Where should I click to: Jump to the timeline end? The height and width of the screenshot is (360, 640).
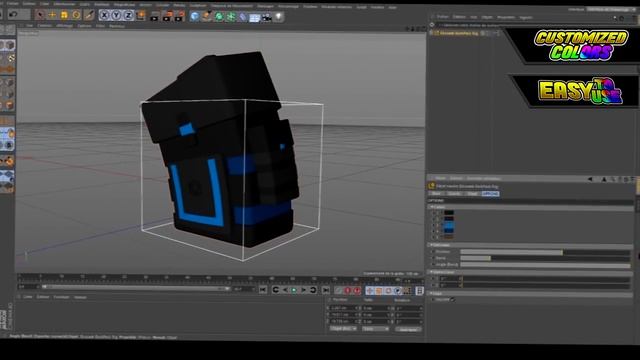click(x=326, y=290)
